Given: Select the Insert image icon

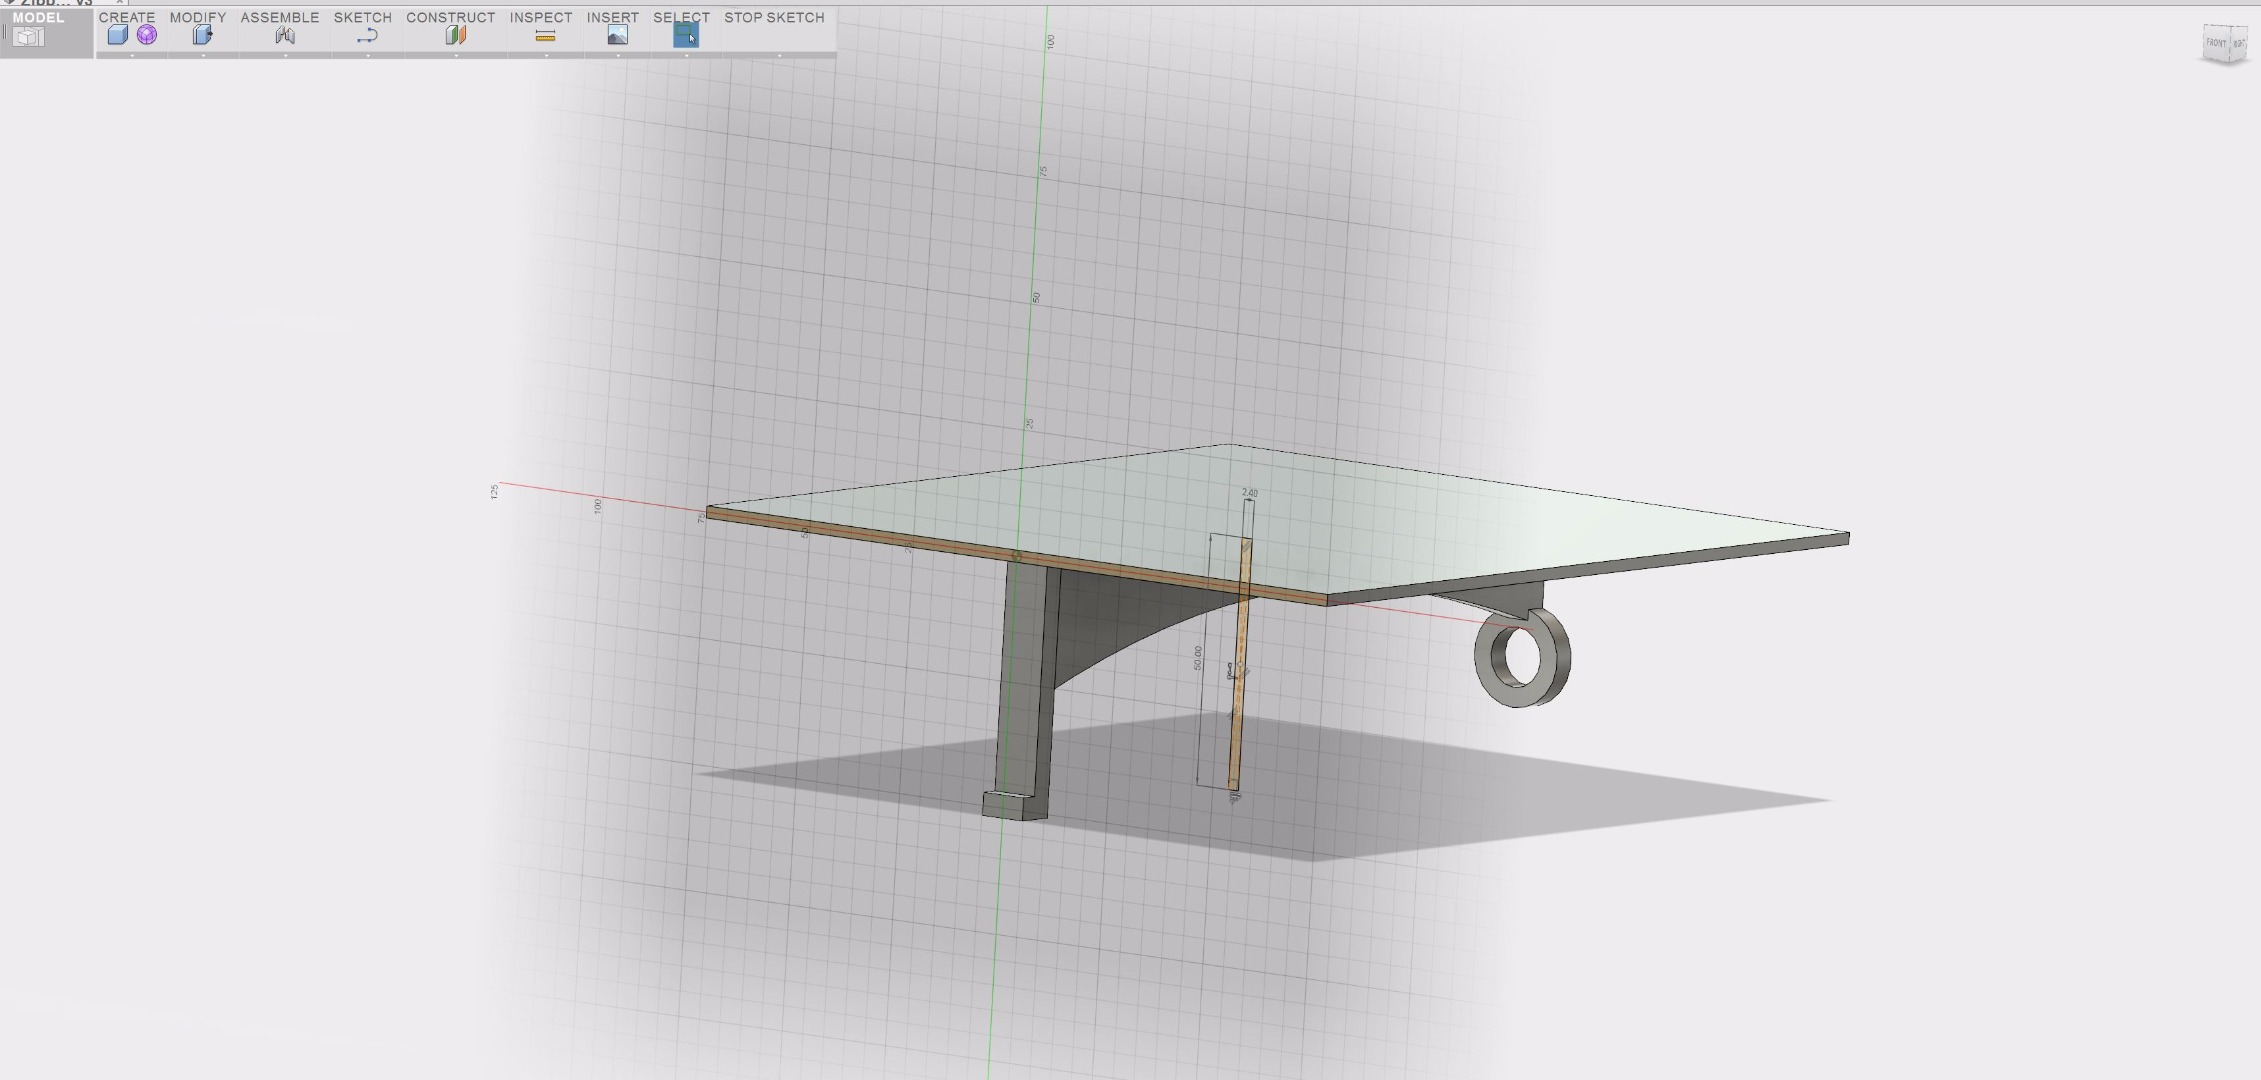Looking at the screenshot, I should click(x=618, y=35).
